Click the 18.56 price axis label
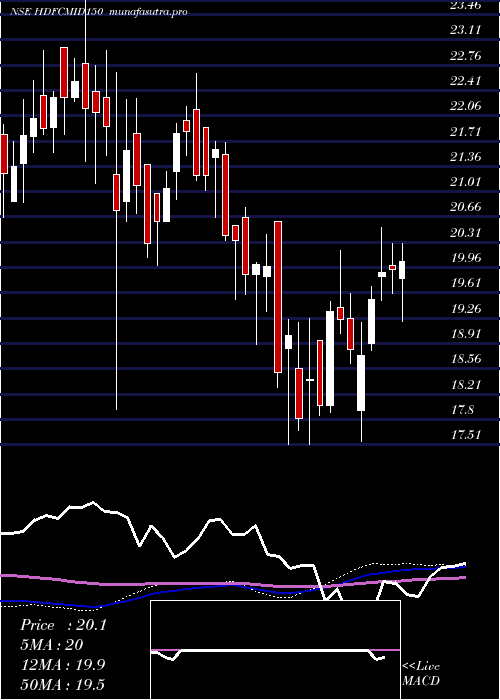The image size is (500, 700). 466,358
